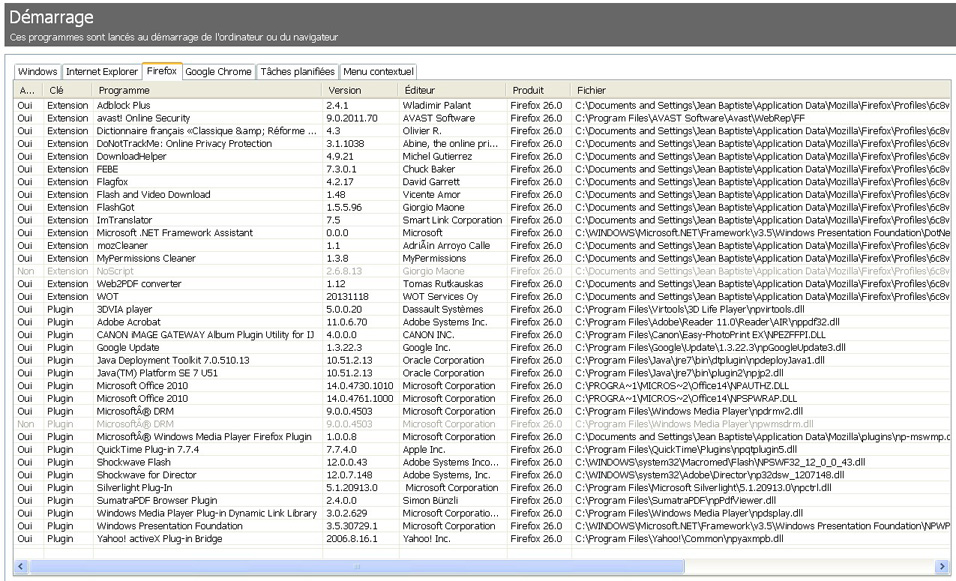Select the mozCleaner extension
Image resolution: width=956 pixels, height=581 pixels.
click(482, 246)
